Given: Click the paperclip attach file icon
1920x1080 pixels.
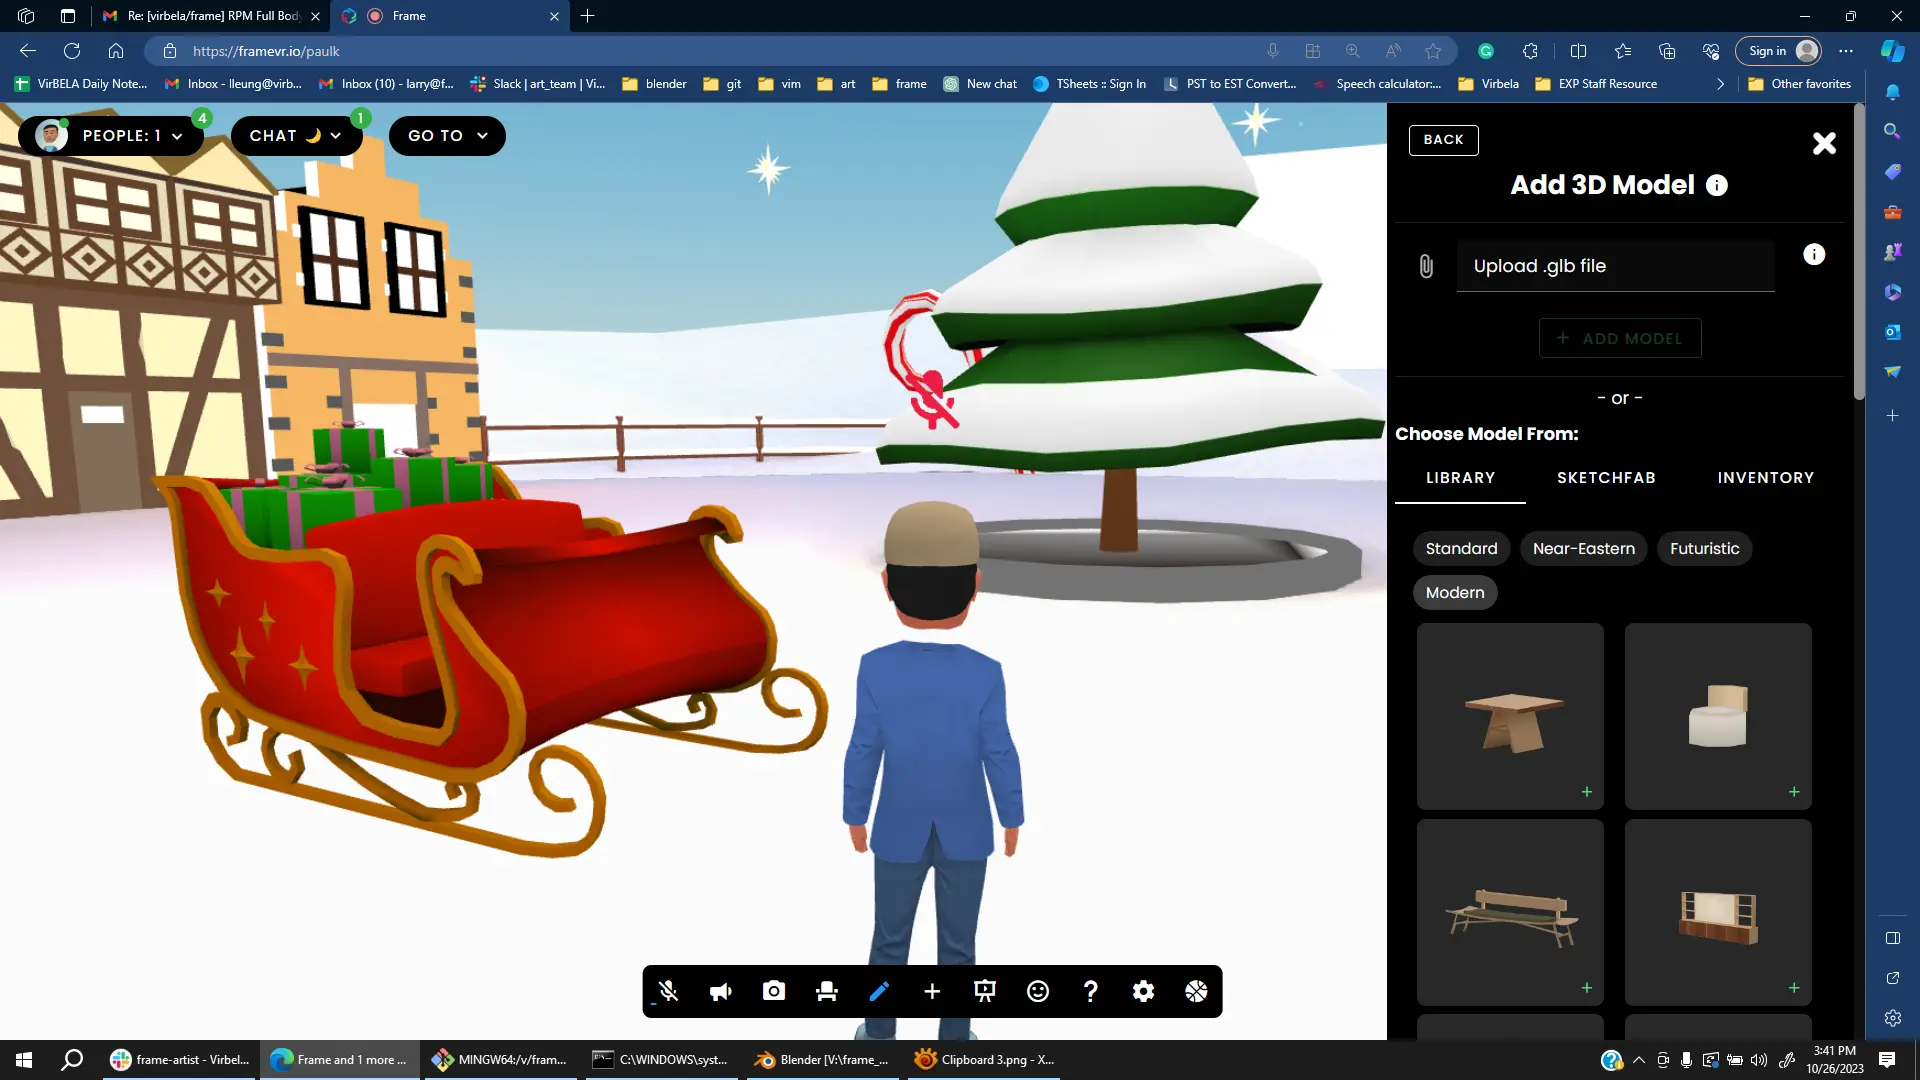Looking at the screenshot, I should (x=1426, y=266).
